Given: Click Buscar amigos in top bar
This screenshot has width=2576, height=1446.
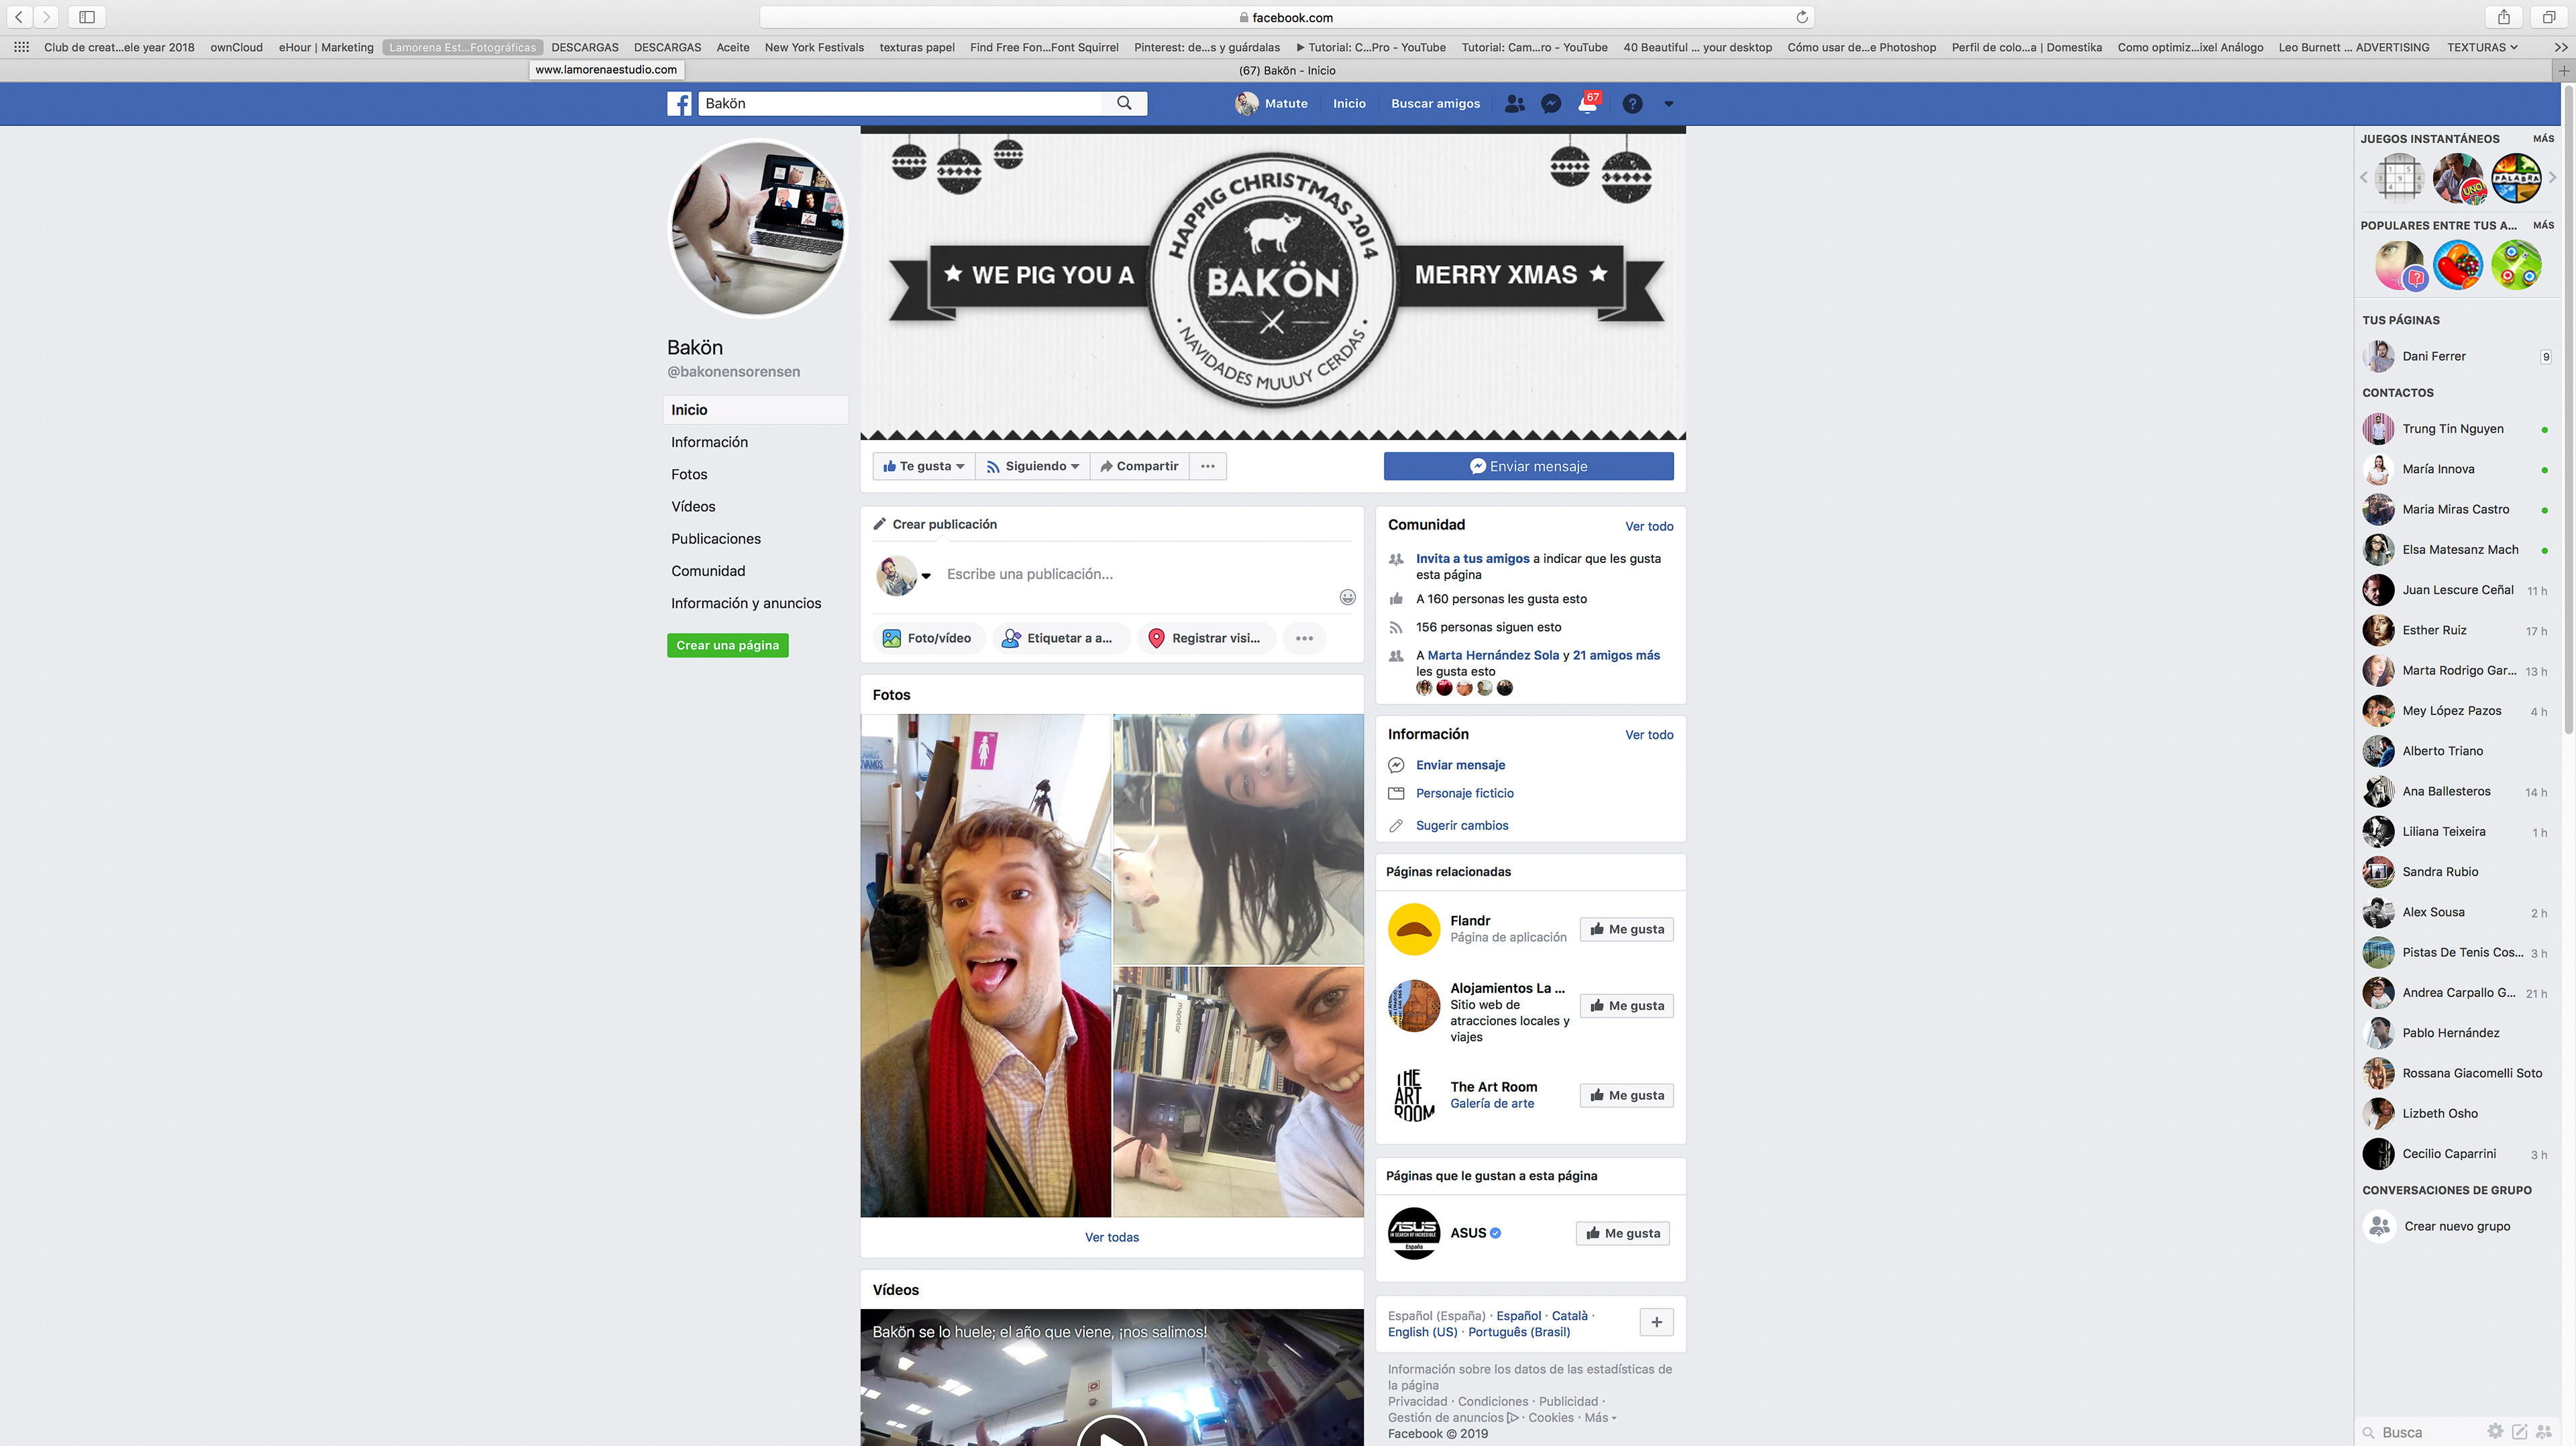Looking at the screenshot, I should 1435,103.
